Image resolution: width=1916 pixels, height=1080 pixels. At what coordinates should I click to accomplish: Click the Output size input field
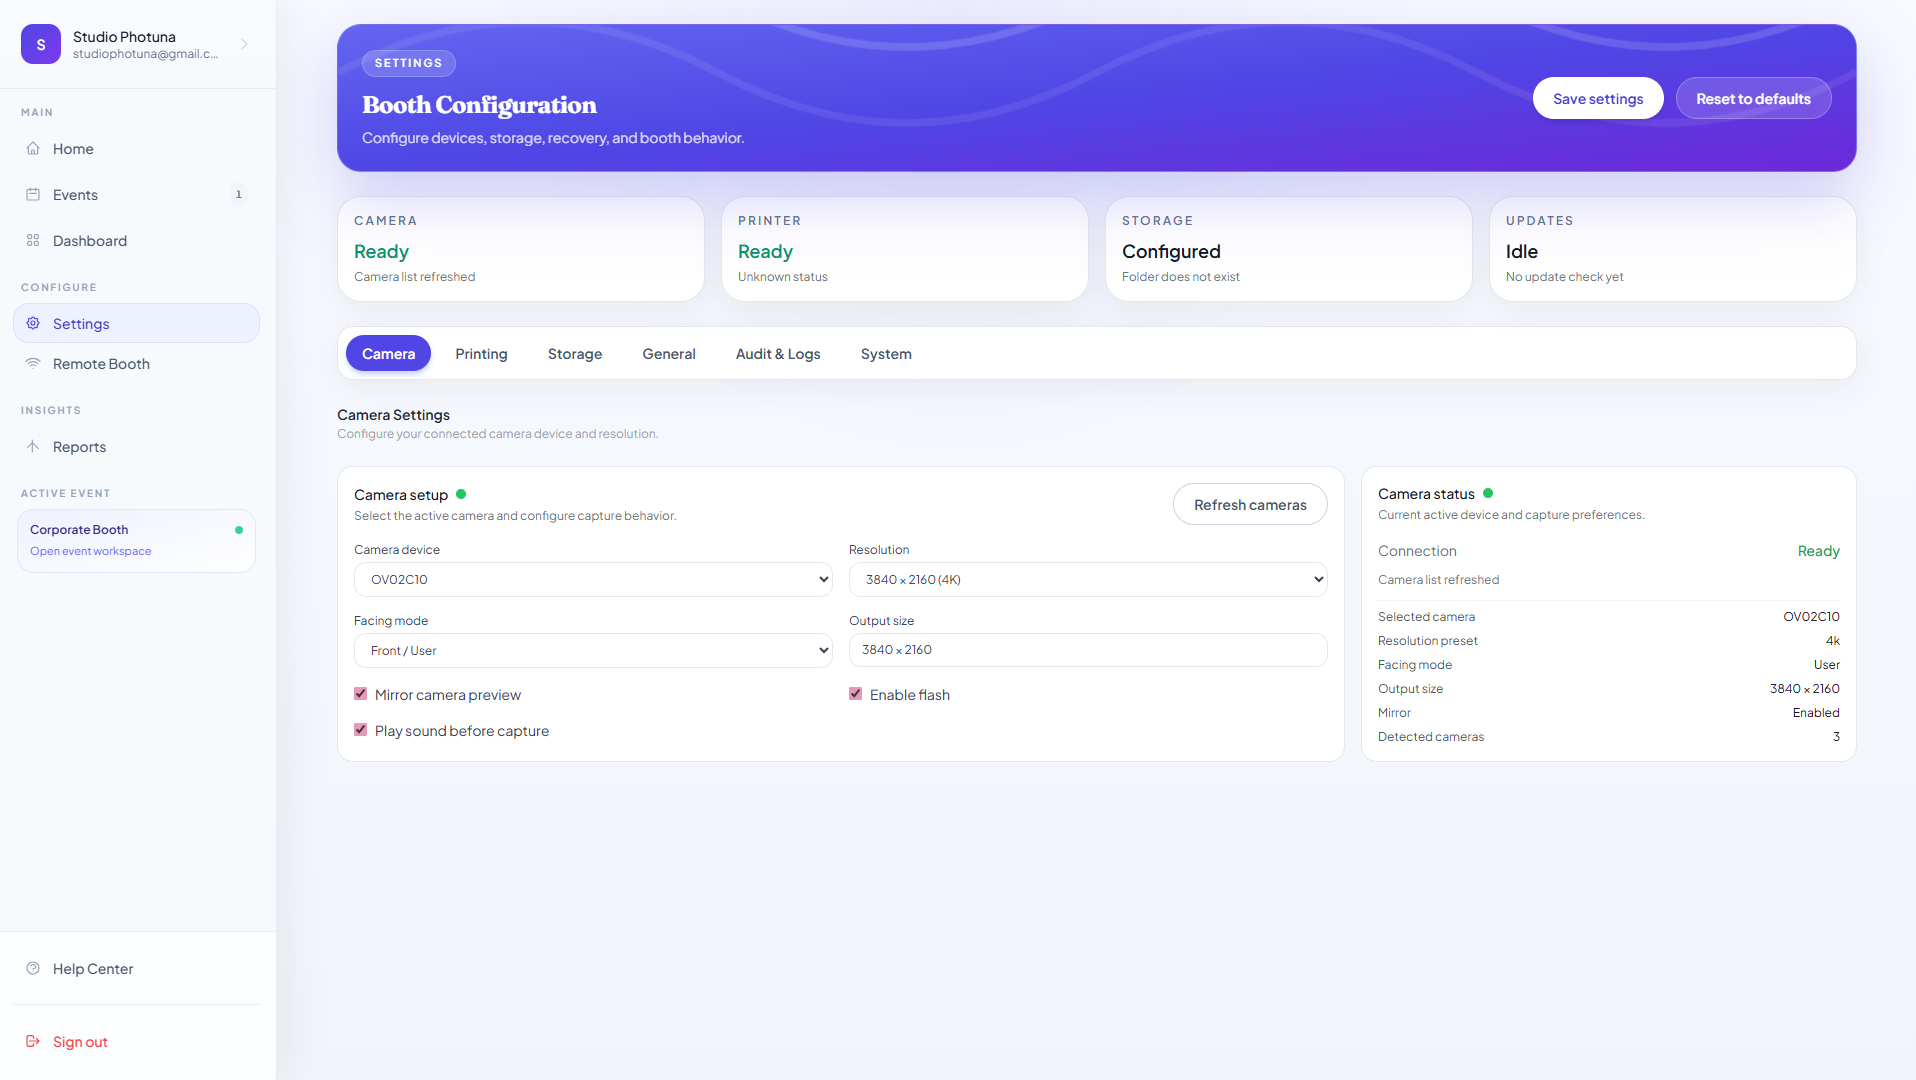pyautogui.click(x=1088, y=650)
